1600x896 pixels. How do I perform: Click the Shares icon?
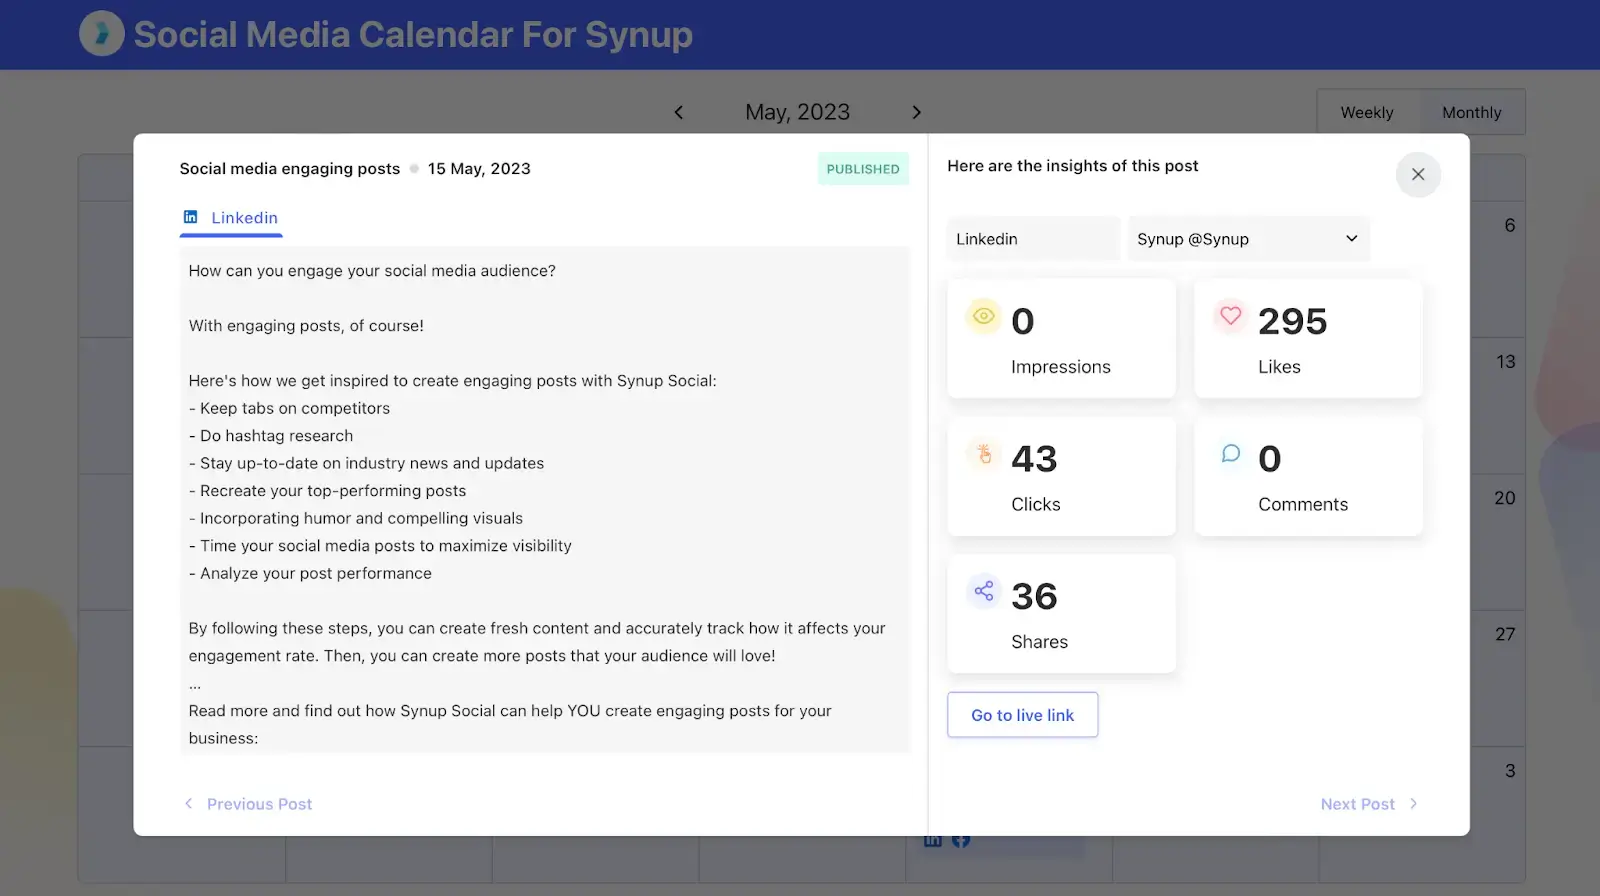tap(984, 591)
